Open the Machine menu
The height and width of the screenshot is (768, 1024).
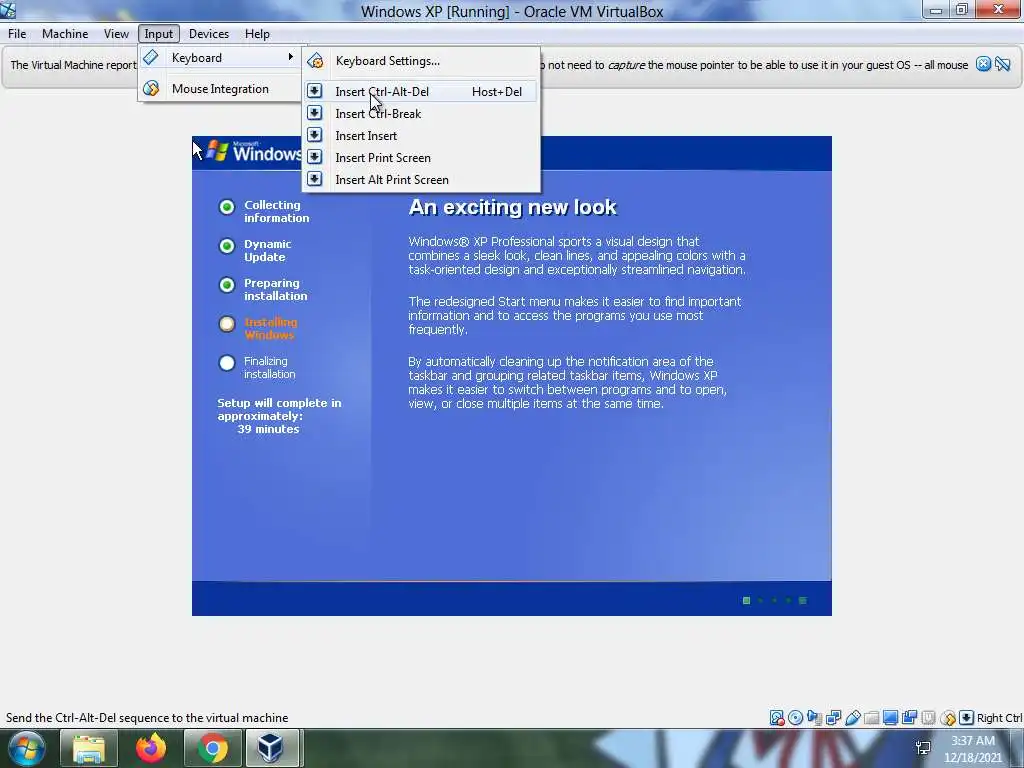click(x=65, y=34)
